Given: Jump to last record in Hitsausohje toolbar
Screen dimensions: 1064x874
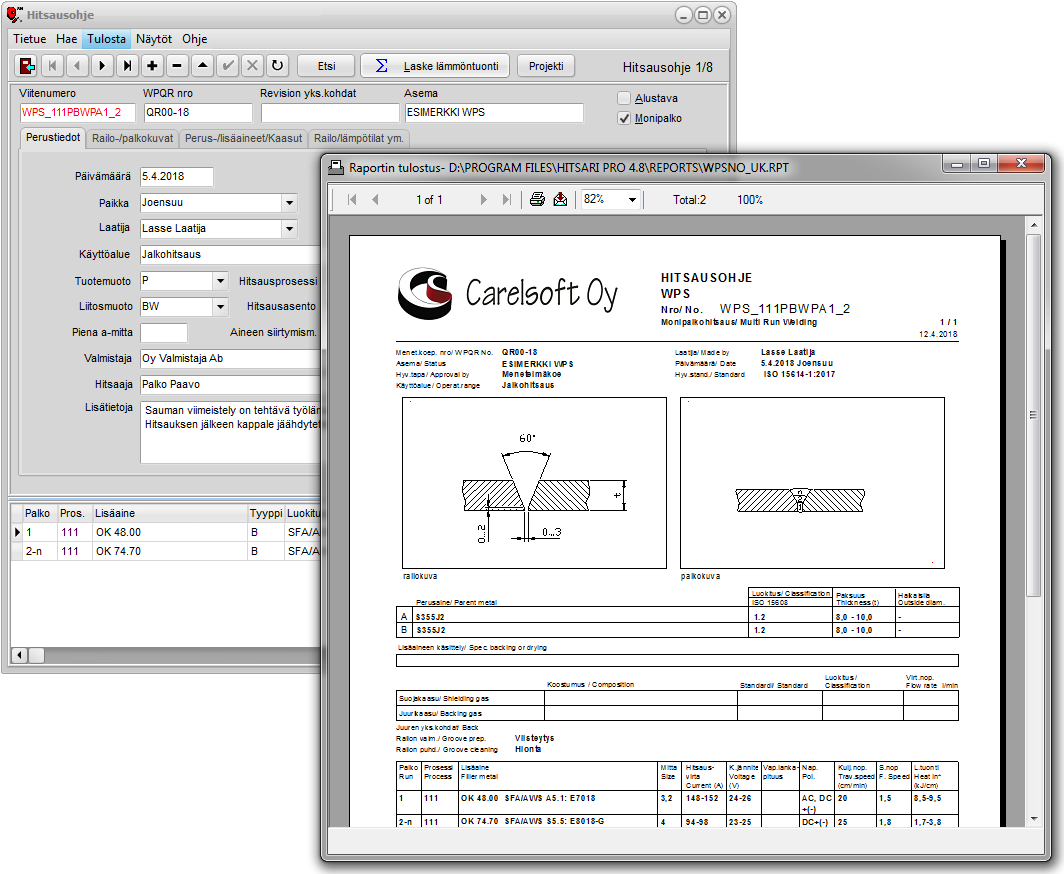Looking at the screenshot, I should 127,66.
